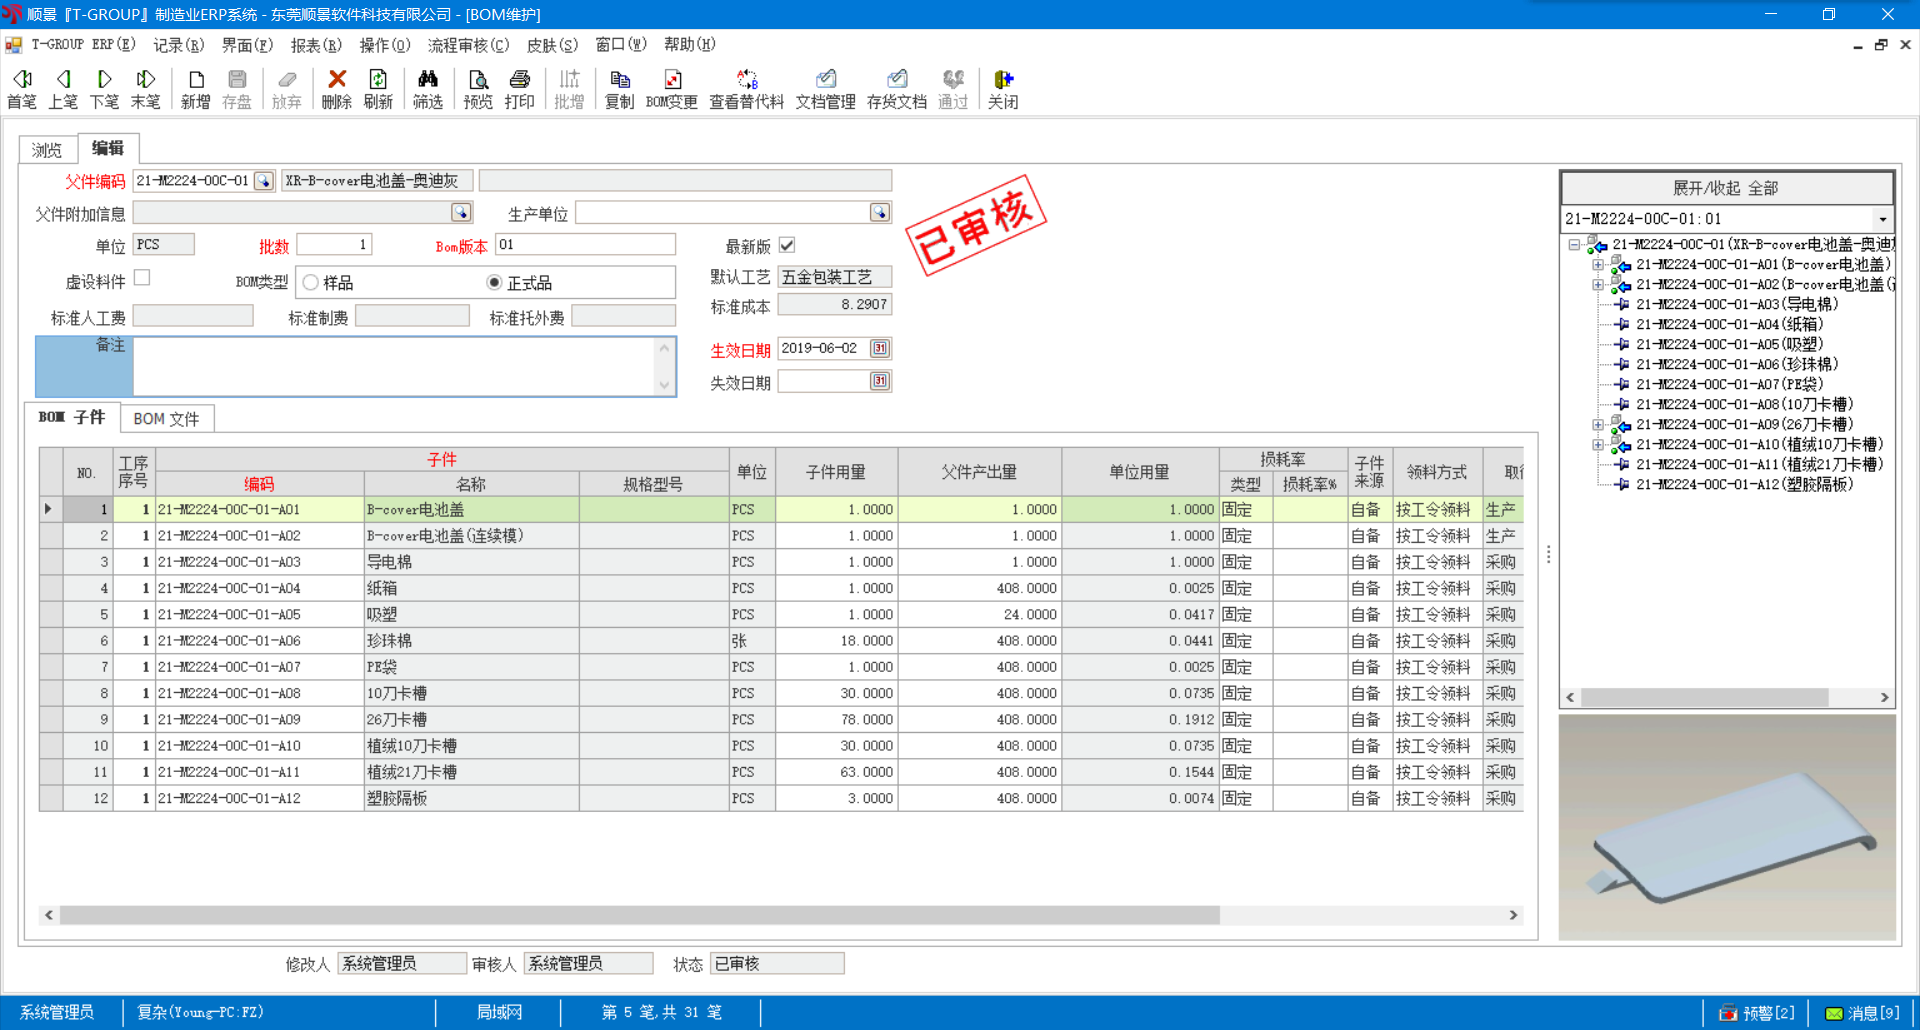Open the 筛选 (Filter) binoculars tool

(427, 88)
